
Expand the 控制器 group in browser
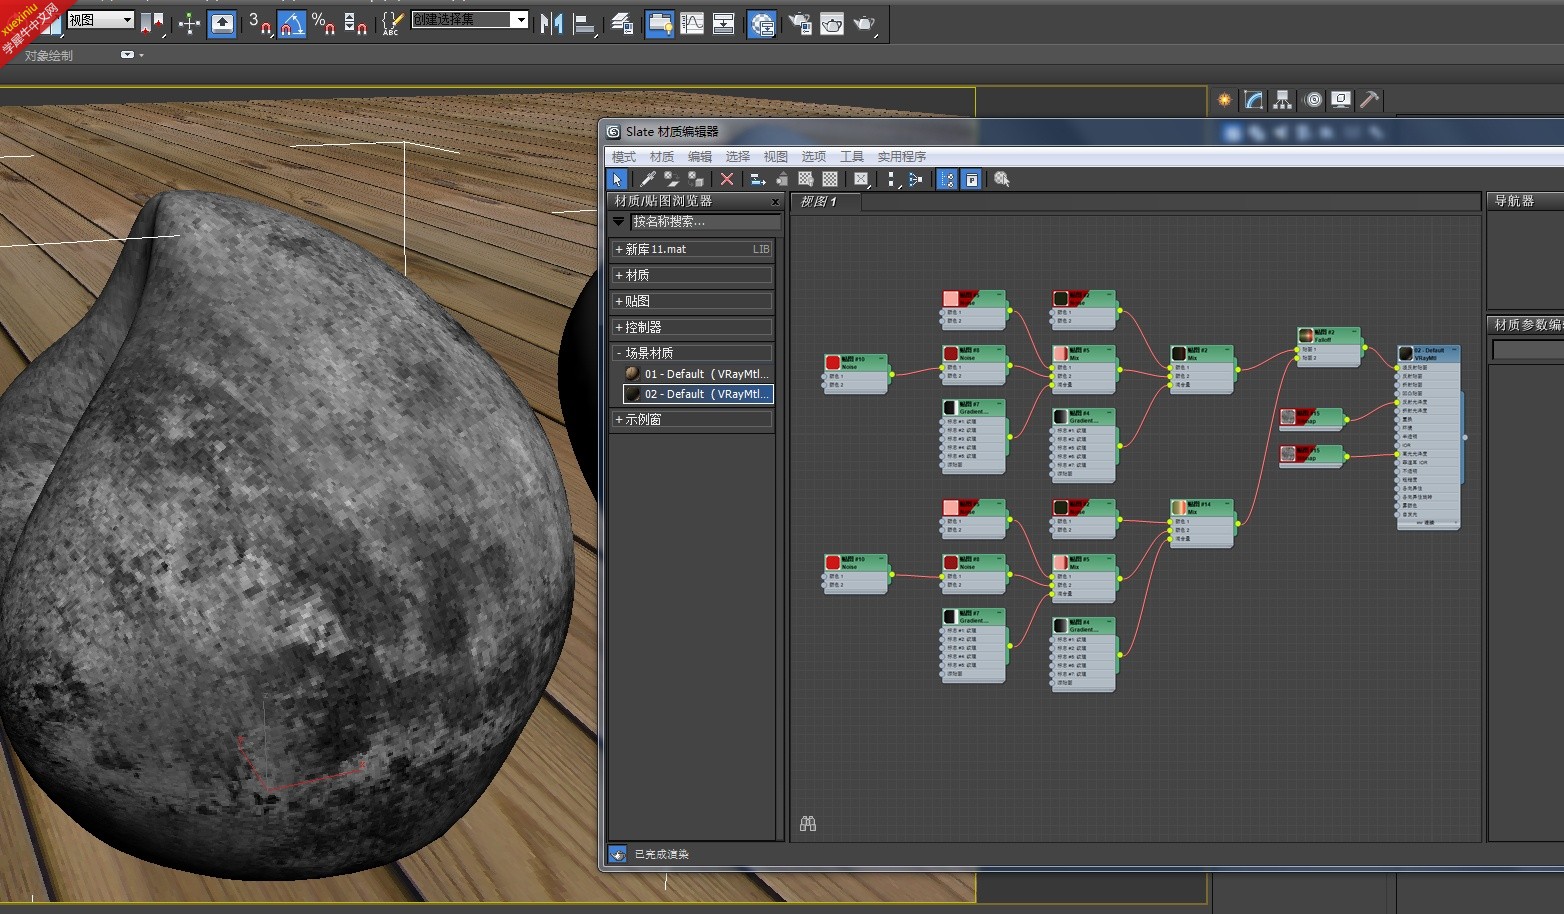point(692,327)
